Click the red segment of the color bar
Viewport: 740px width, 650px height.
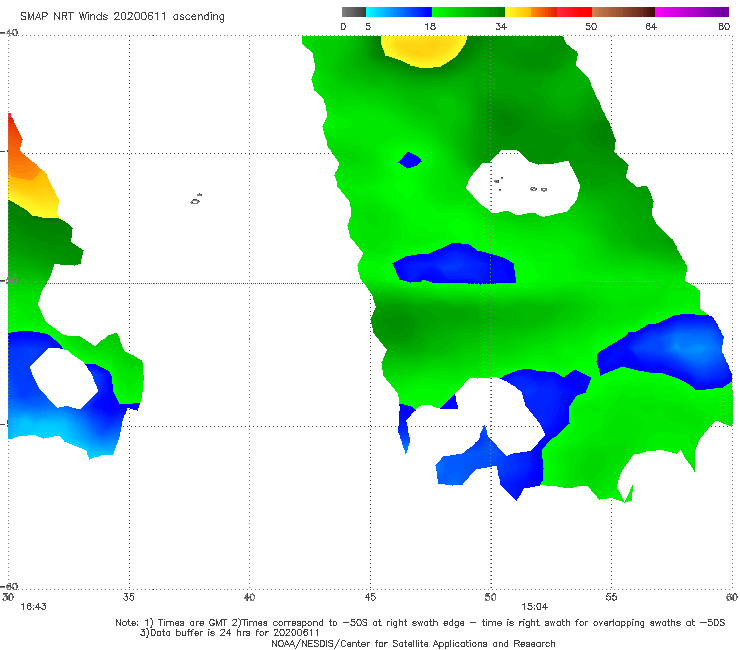(x=574, y=12)
